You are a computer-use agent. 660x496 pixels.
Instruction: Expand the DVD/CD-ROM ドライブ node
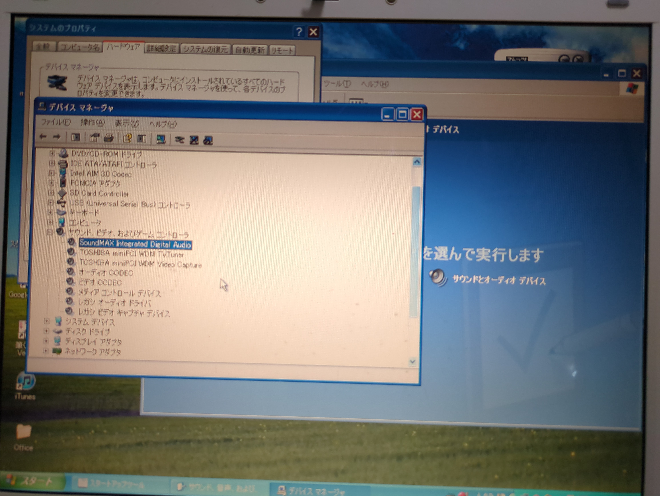[x=52, y=153]
